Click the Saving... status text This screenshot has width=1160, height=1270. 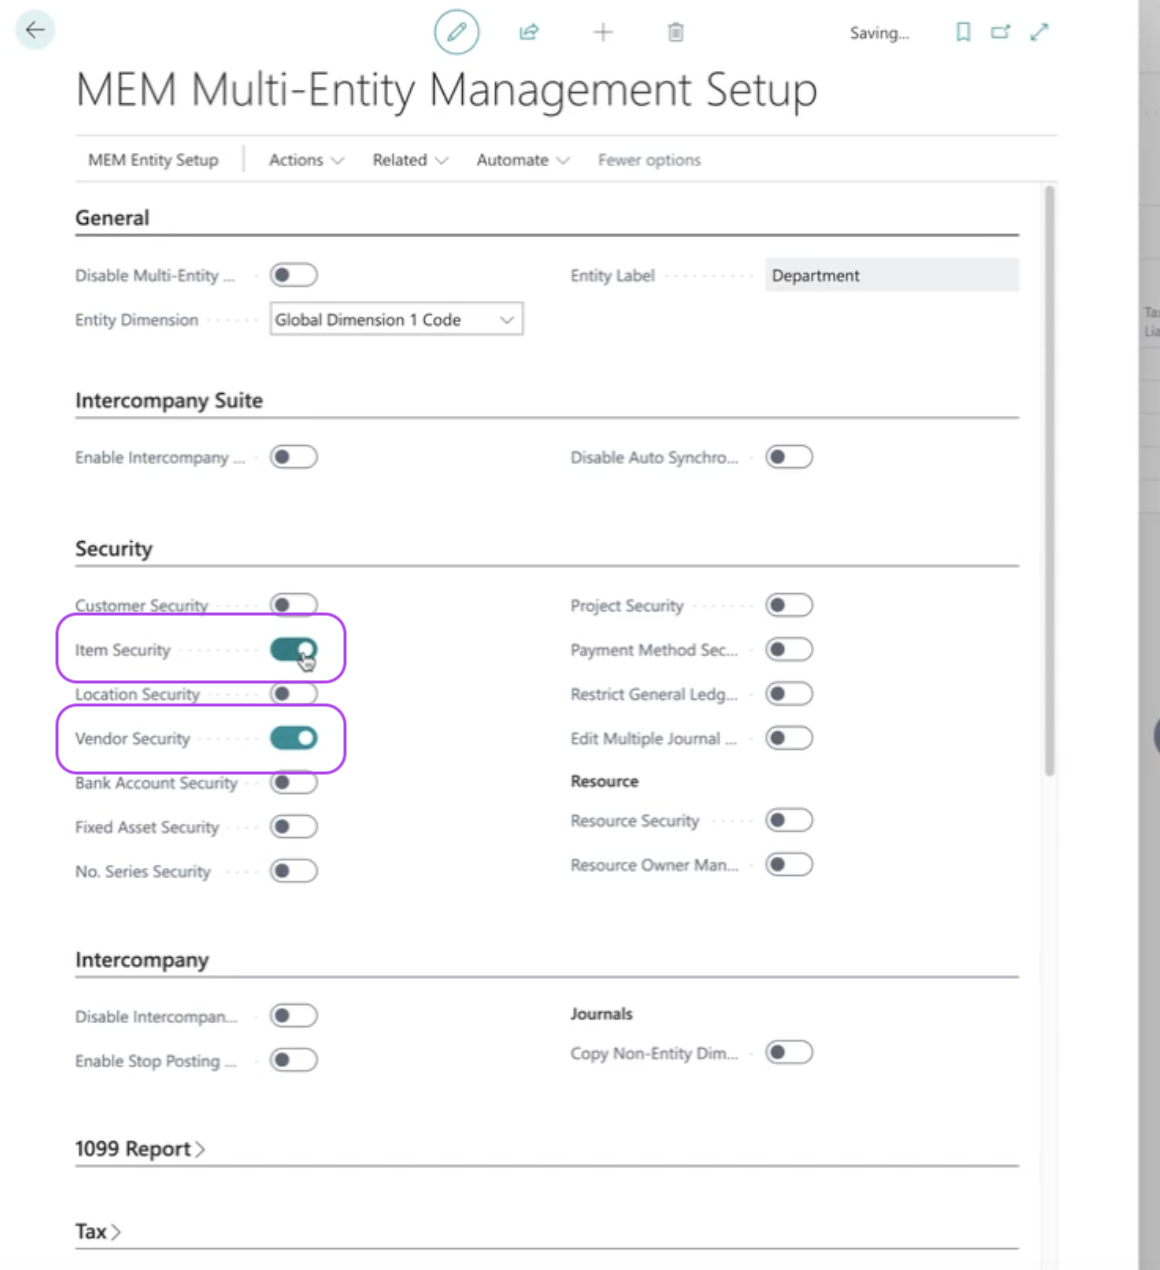pos(879,33)
